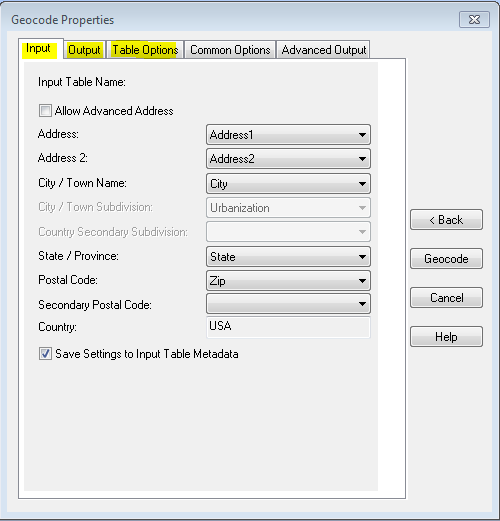Open the Secondary Postal Code dropdown
500x521 pixels.
(x=288, y=304)
